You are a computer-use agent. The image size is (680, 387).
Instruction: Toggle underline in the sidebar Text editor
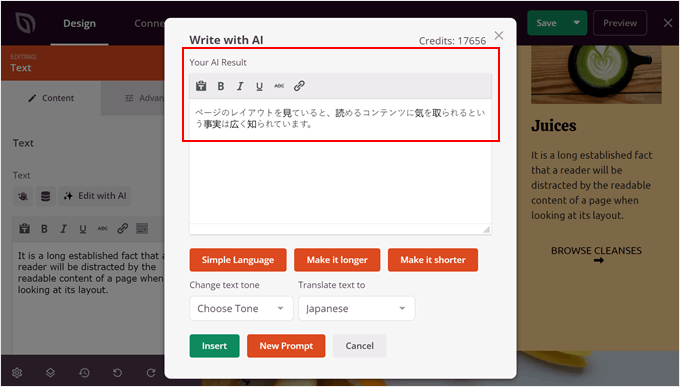point(83,229)
